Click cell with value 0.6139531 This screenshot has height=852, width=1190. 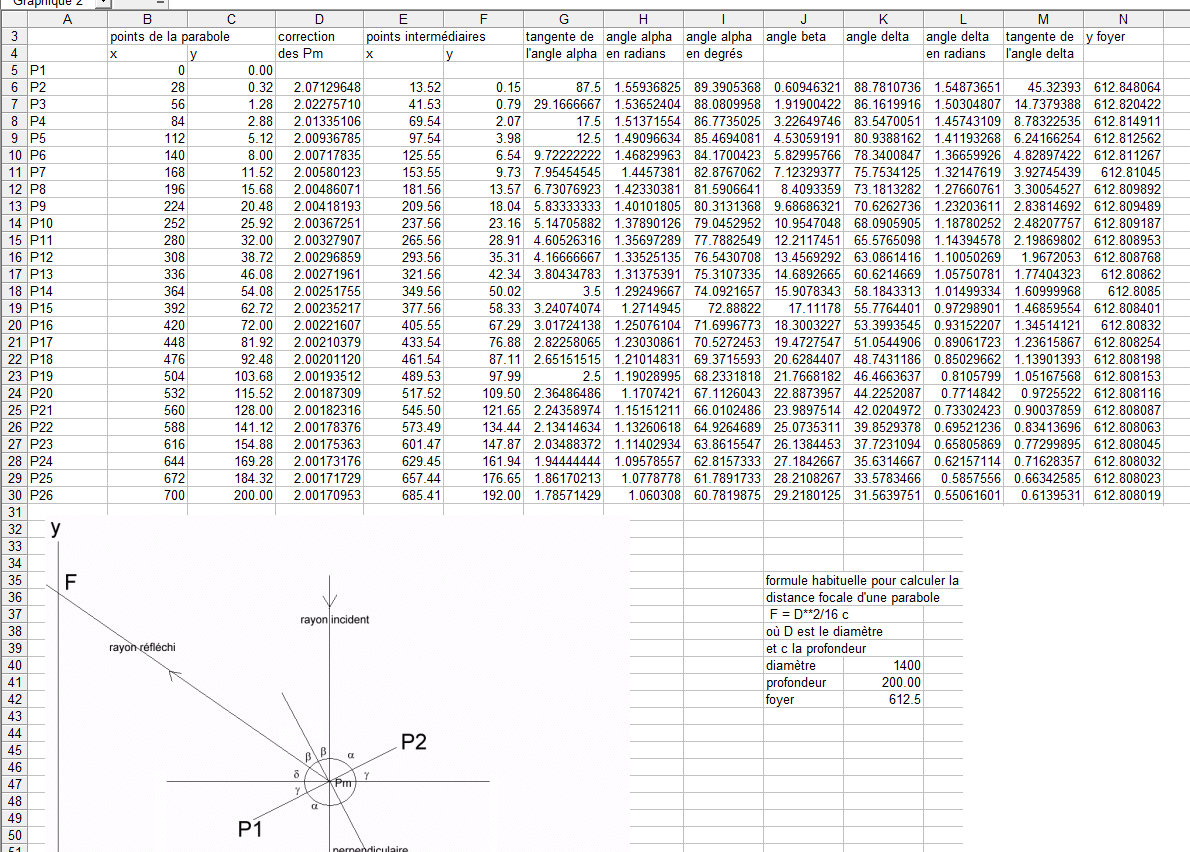[1044, 495]
